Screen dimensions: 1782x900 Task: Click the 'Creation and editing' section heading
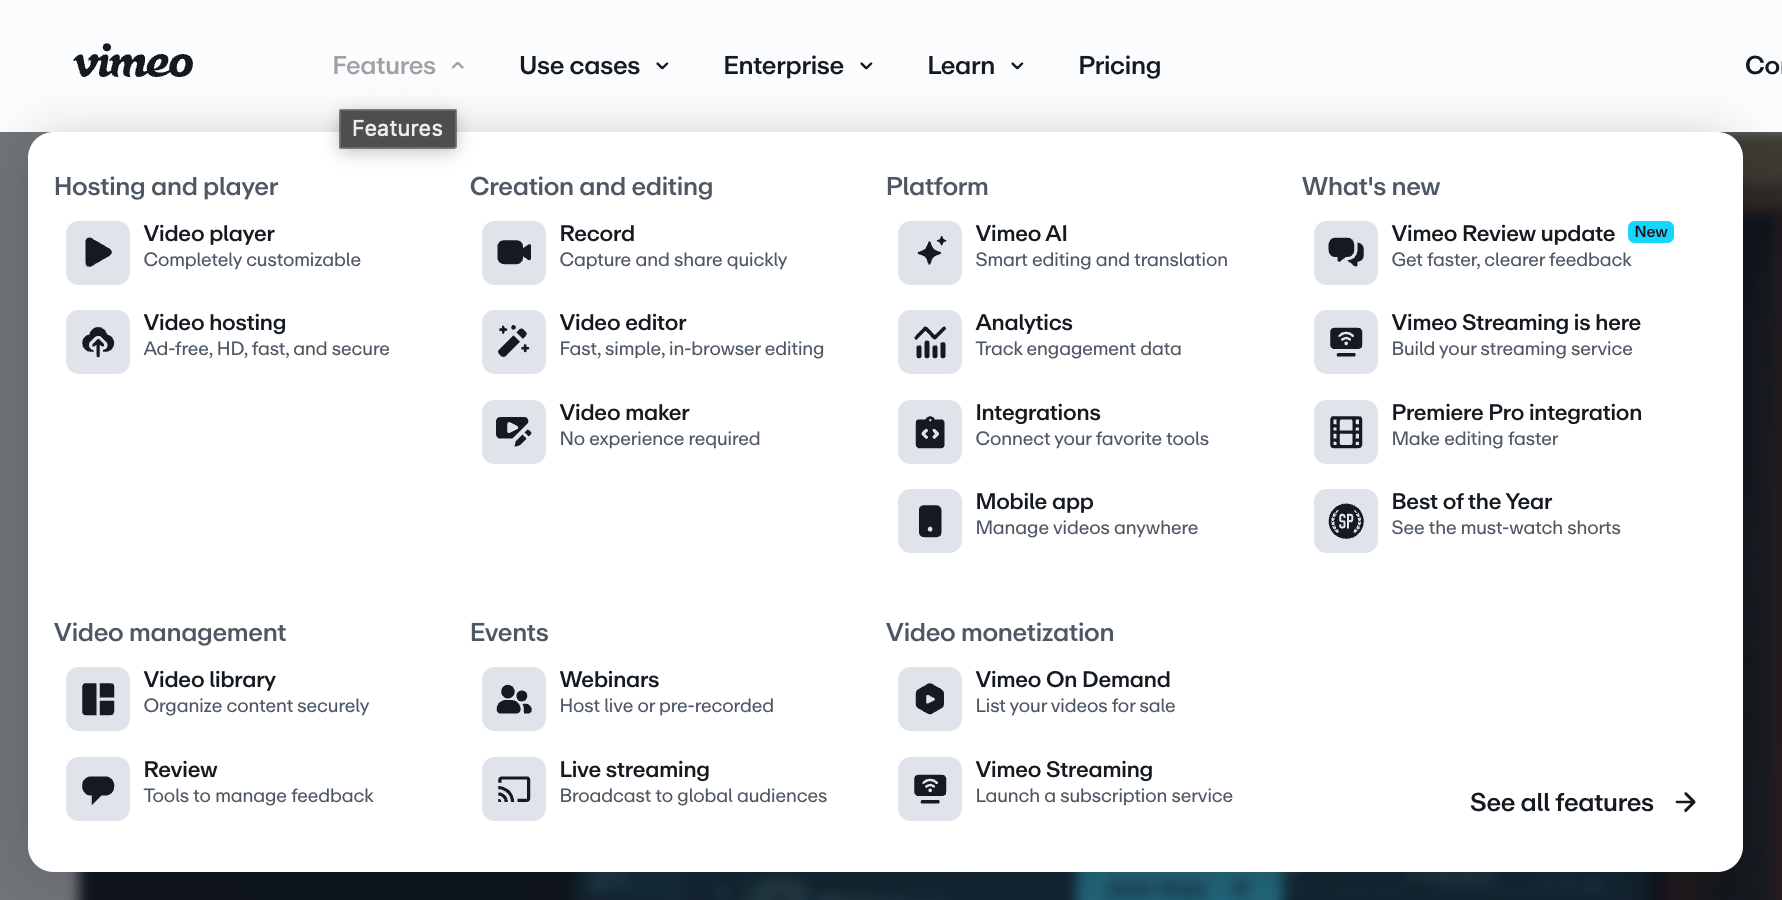(591, 187)
